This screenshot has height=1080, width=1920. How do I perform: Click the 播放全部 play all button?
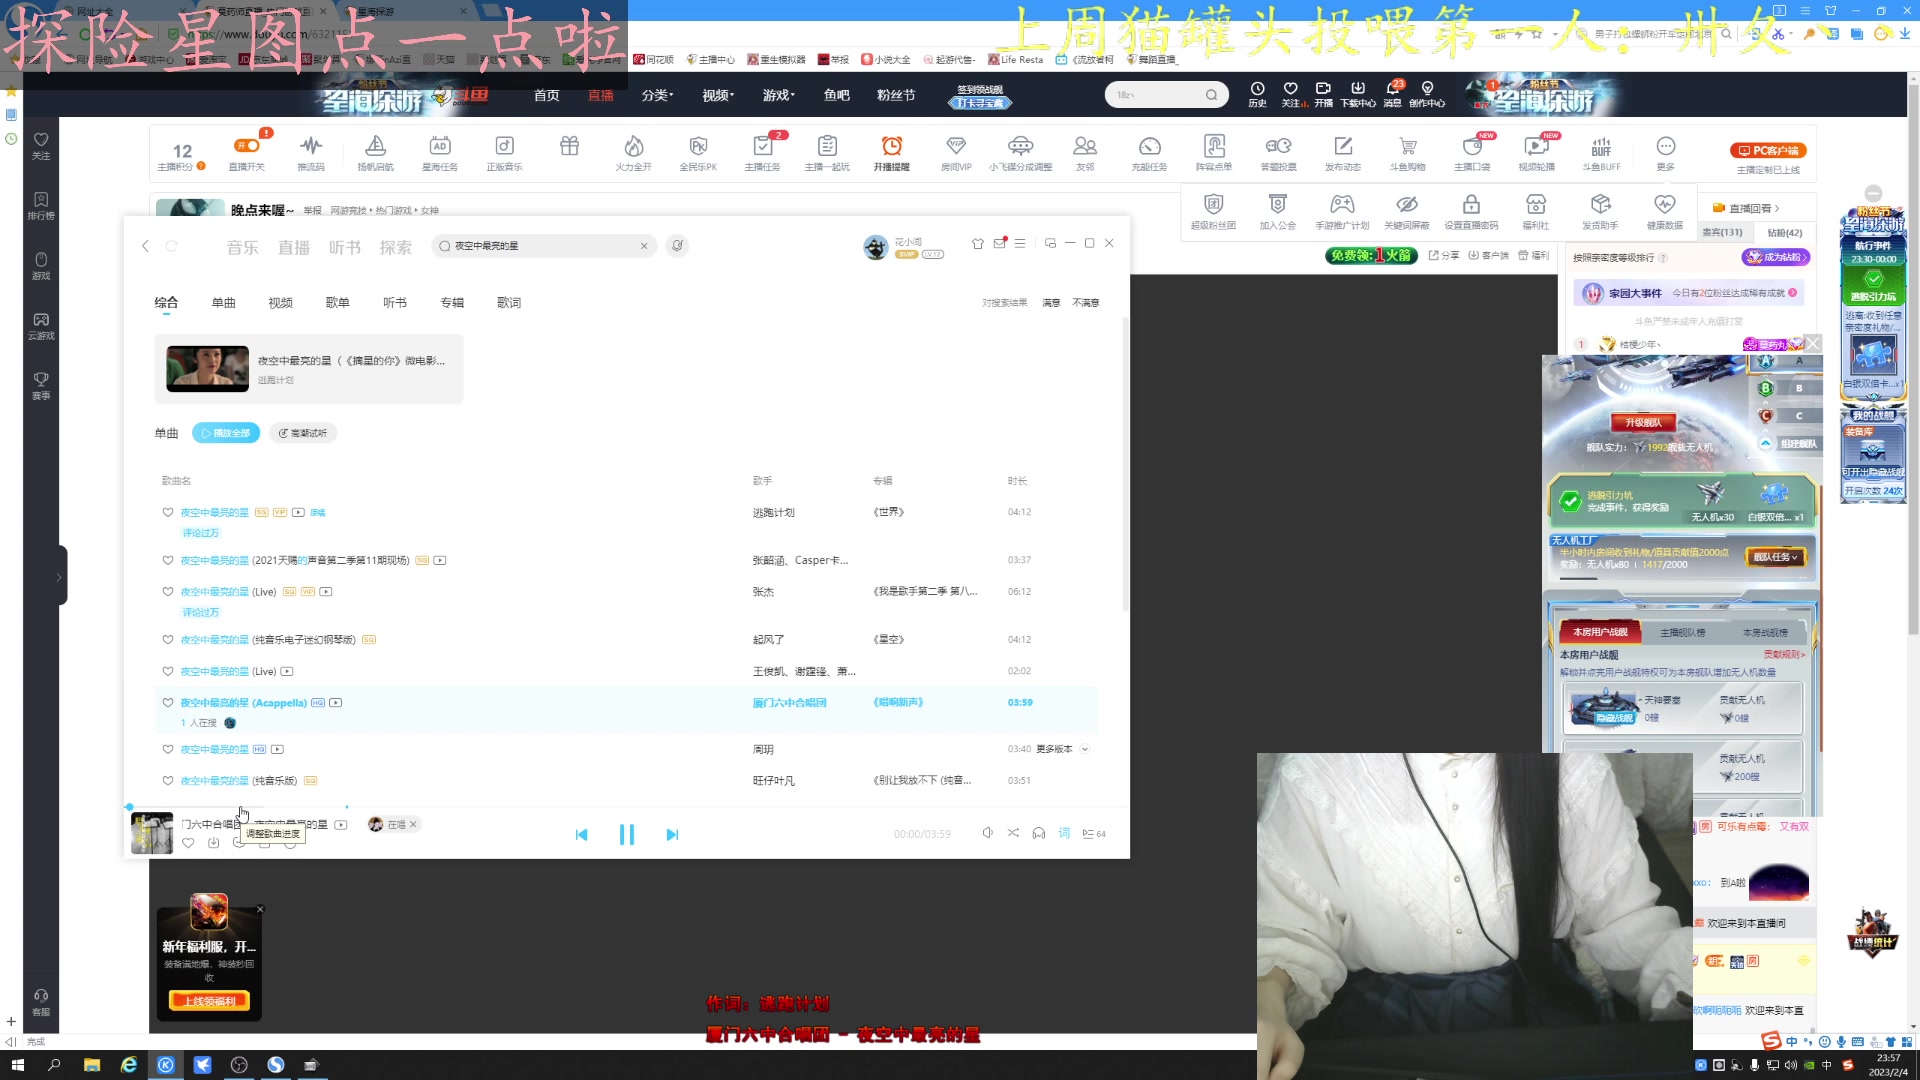[x=226, y=433]
